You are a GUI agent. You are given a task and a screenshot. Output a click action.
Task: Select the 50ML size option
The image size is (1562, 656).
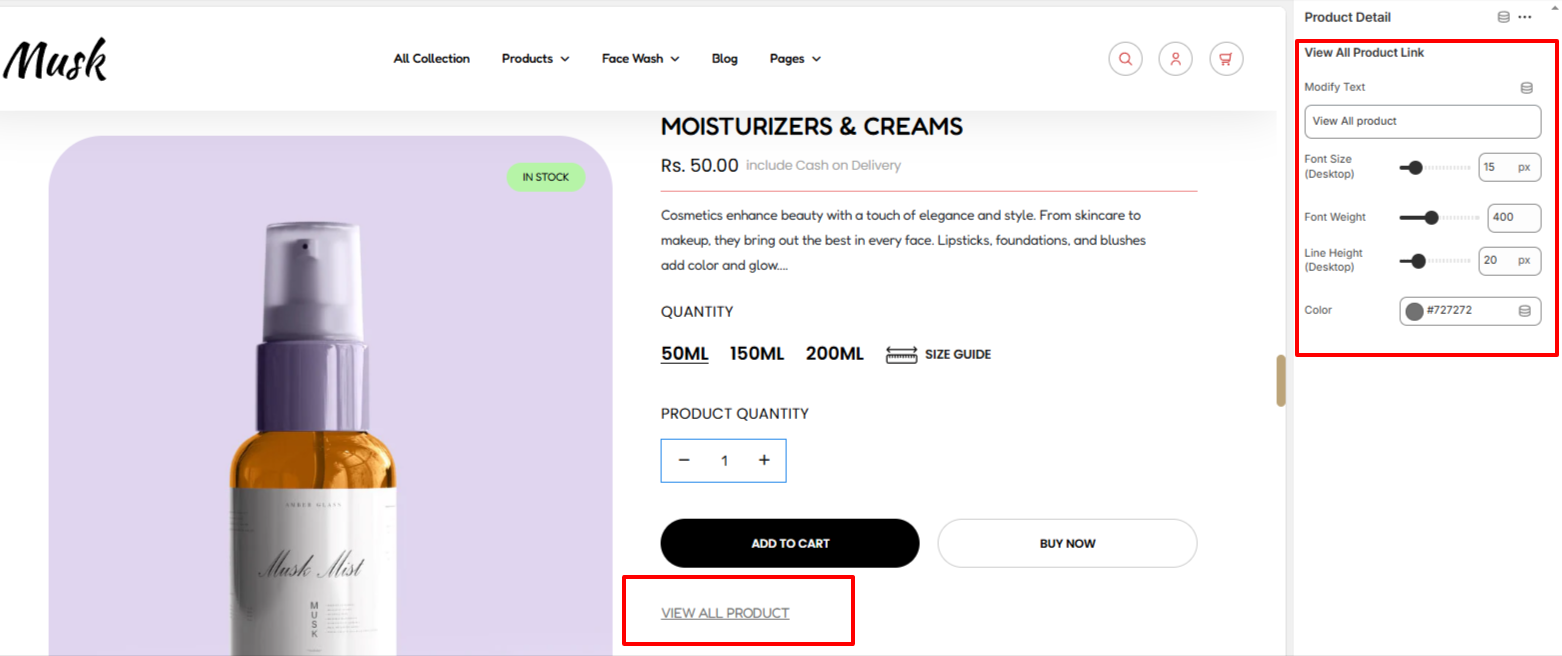tap(684, 354)
